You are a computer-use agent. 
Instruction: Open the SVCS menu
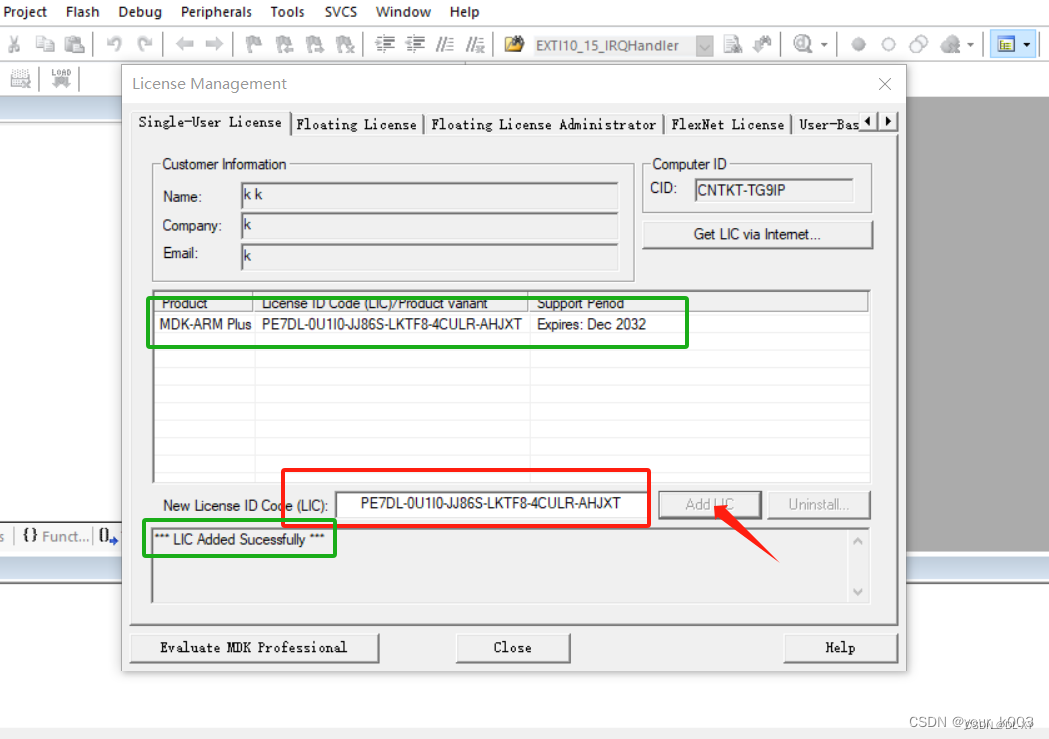tap(341, 12)
